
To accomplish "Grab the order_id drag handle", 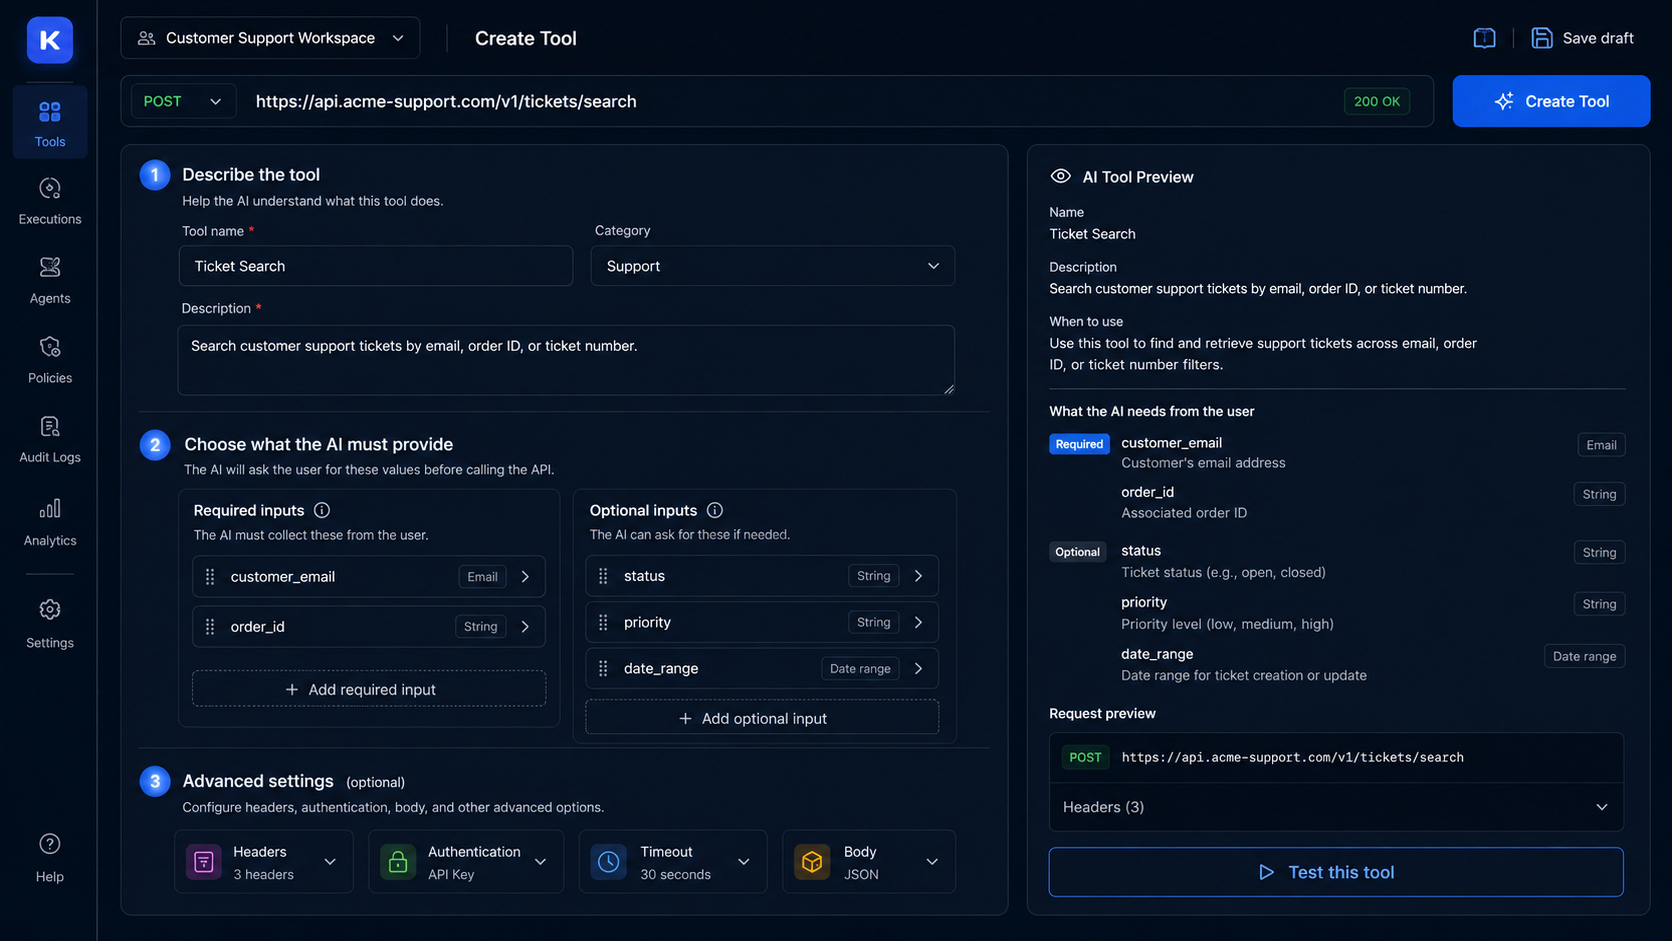I will (x=210, y=627).
